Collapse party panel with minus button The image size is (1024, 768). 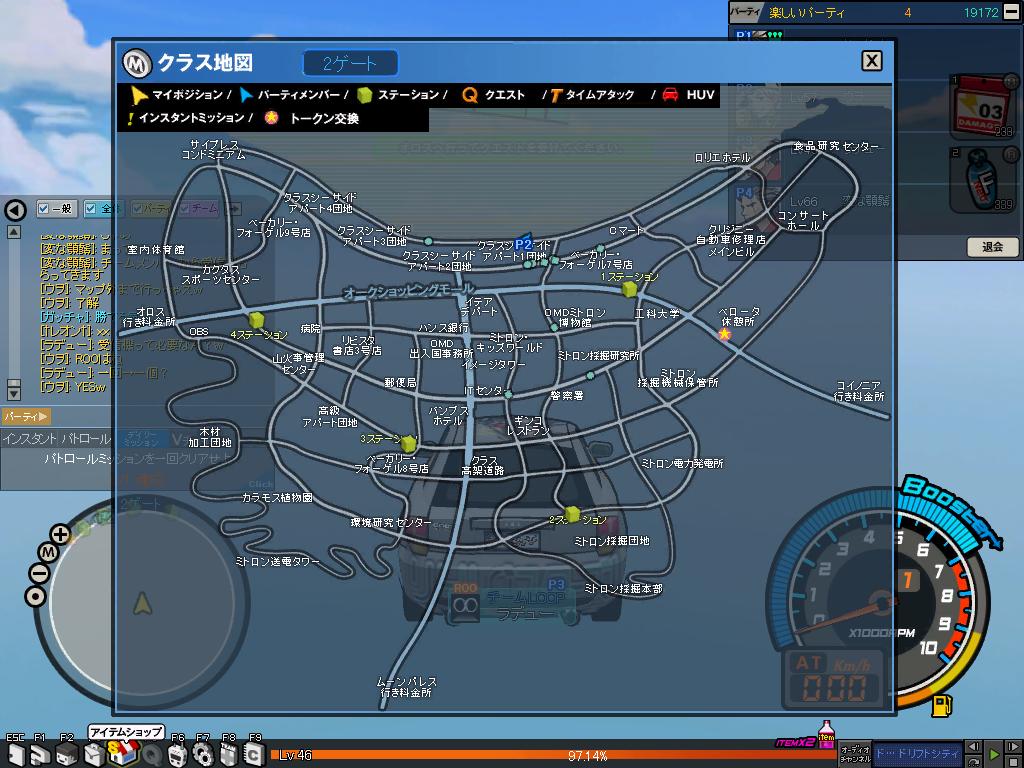pos(1012,12)
